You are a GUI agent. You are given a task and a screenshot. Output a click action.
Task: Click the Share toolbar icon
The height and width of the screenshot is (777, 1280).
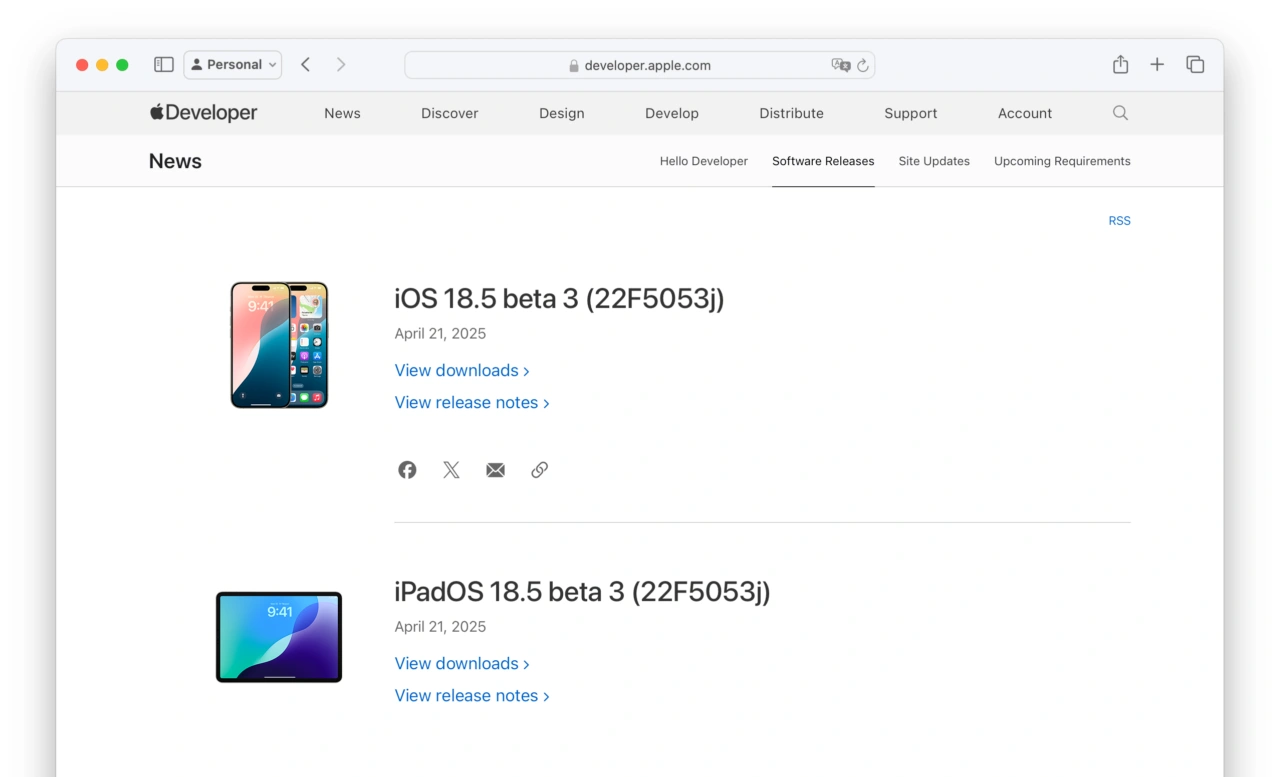[1120, 65]
